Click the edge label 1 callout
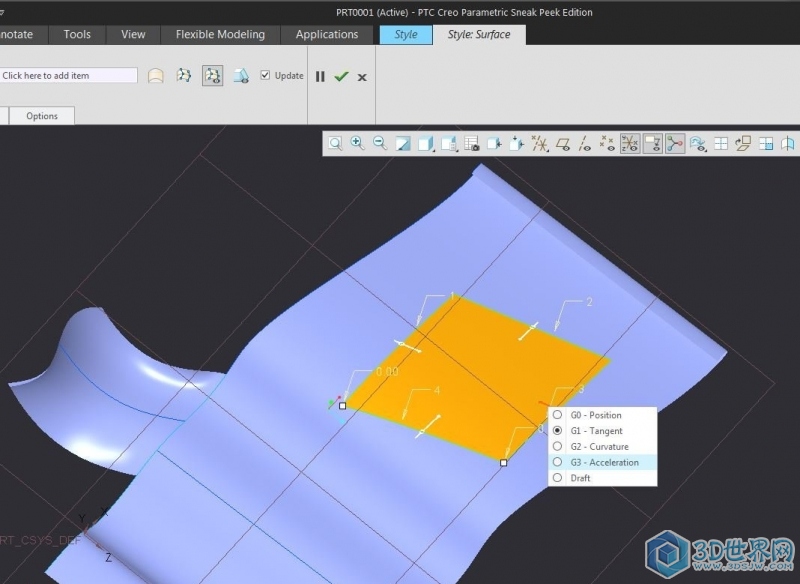 coord(452,296)
